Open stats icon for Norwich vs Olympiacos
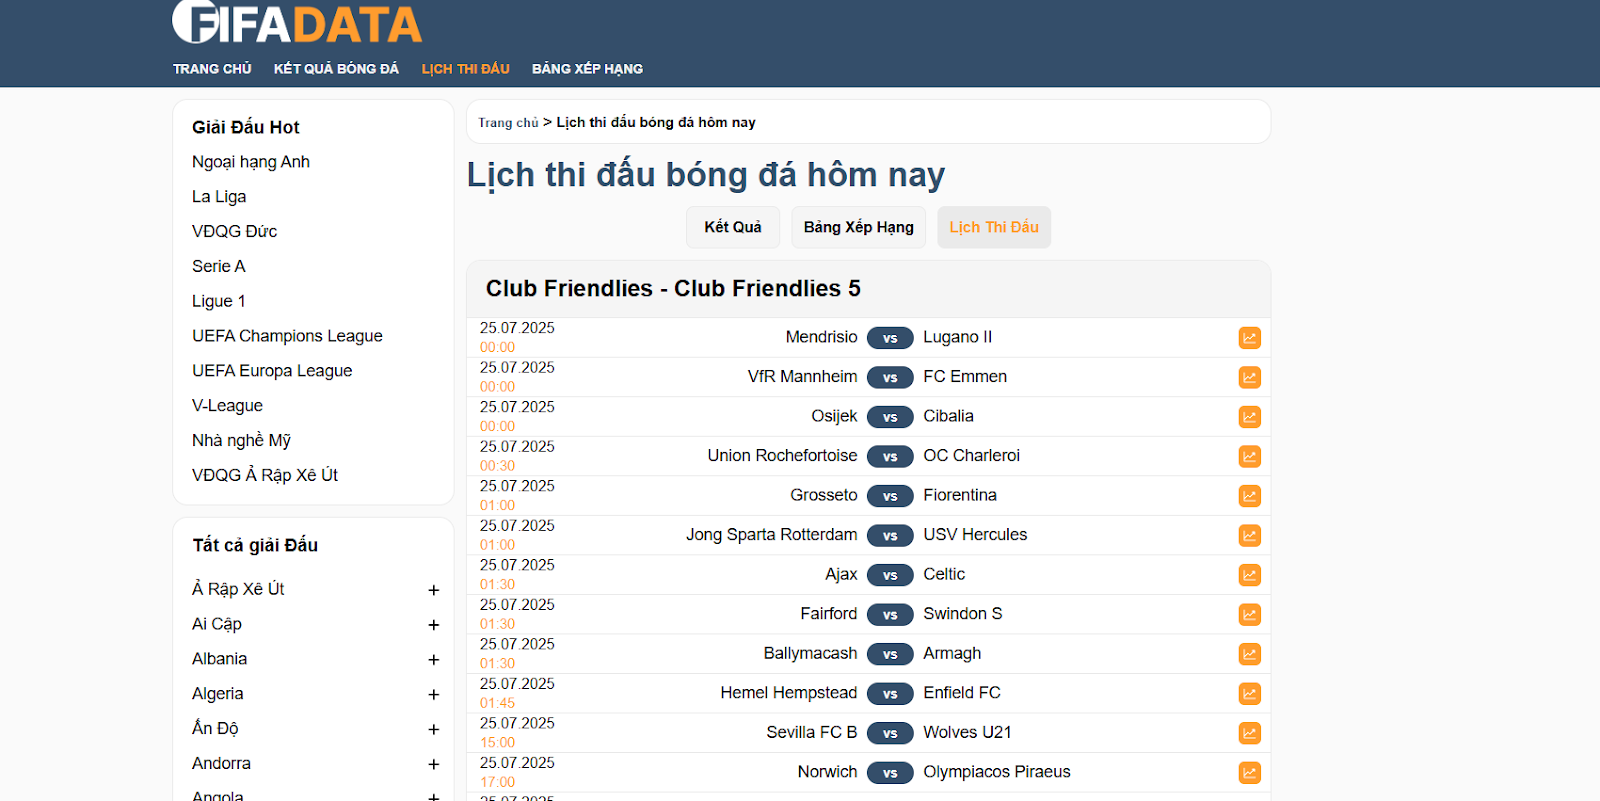The height and width of the screenshot is (801, 1600). pyautogui.click(x=1249, y=772)
